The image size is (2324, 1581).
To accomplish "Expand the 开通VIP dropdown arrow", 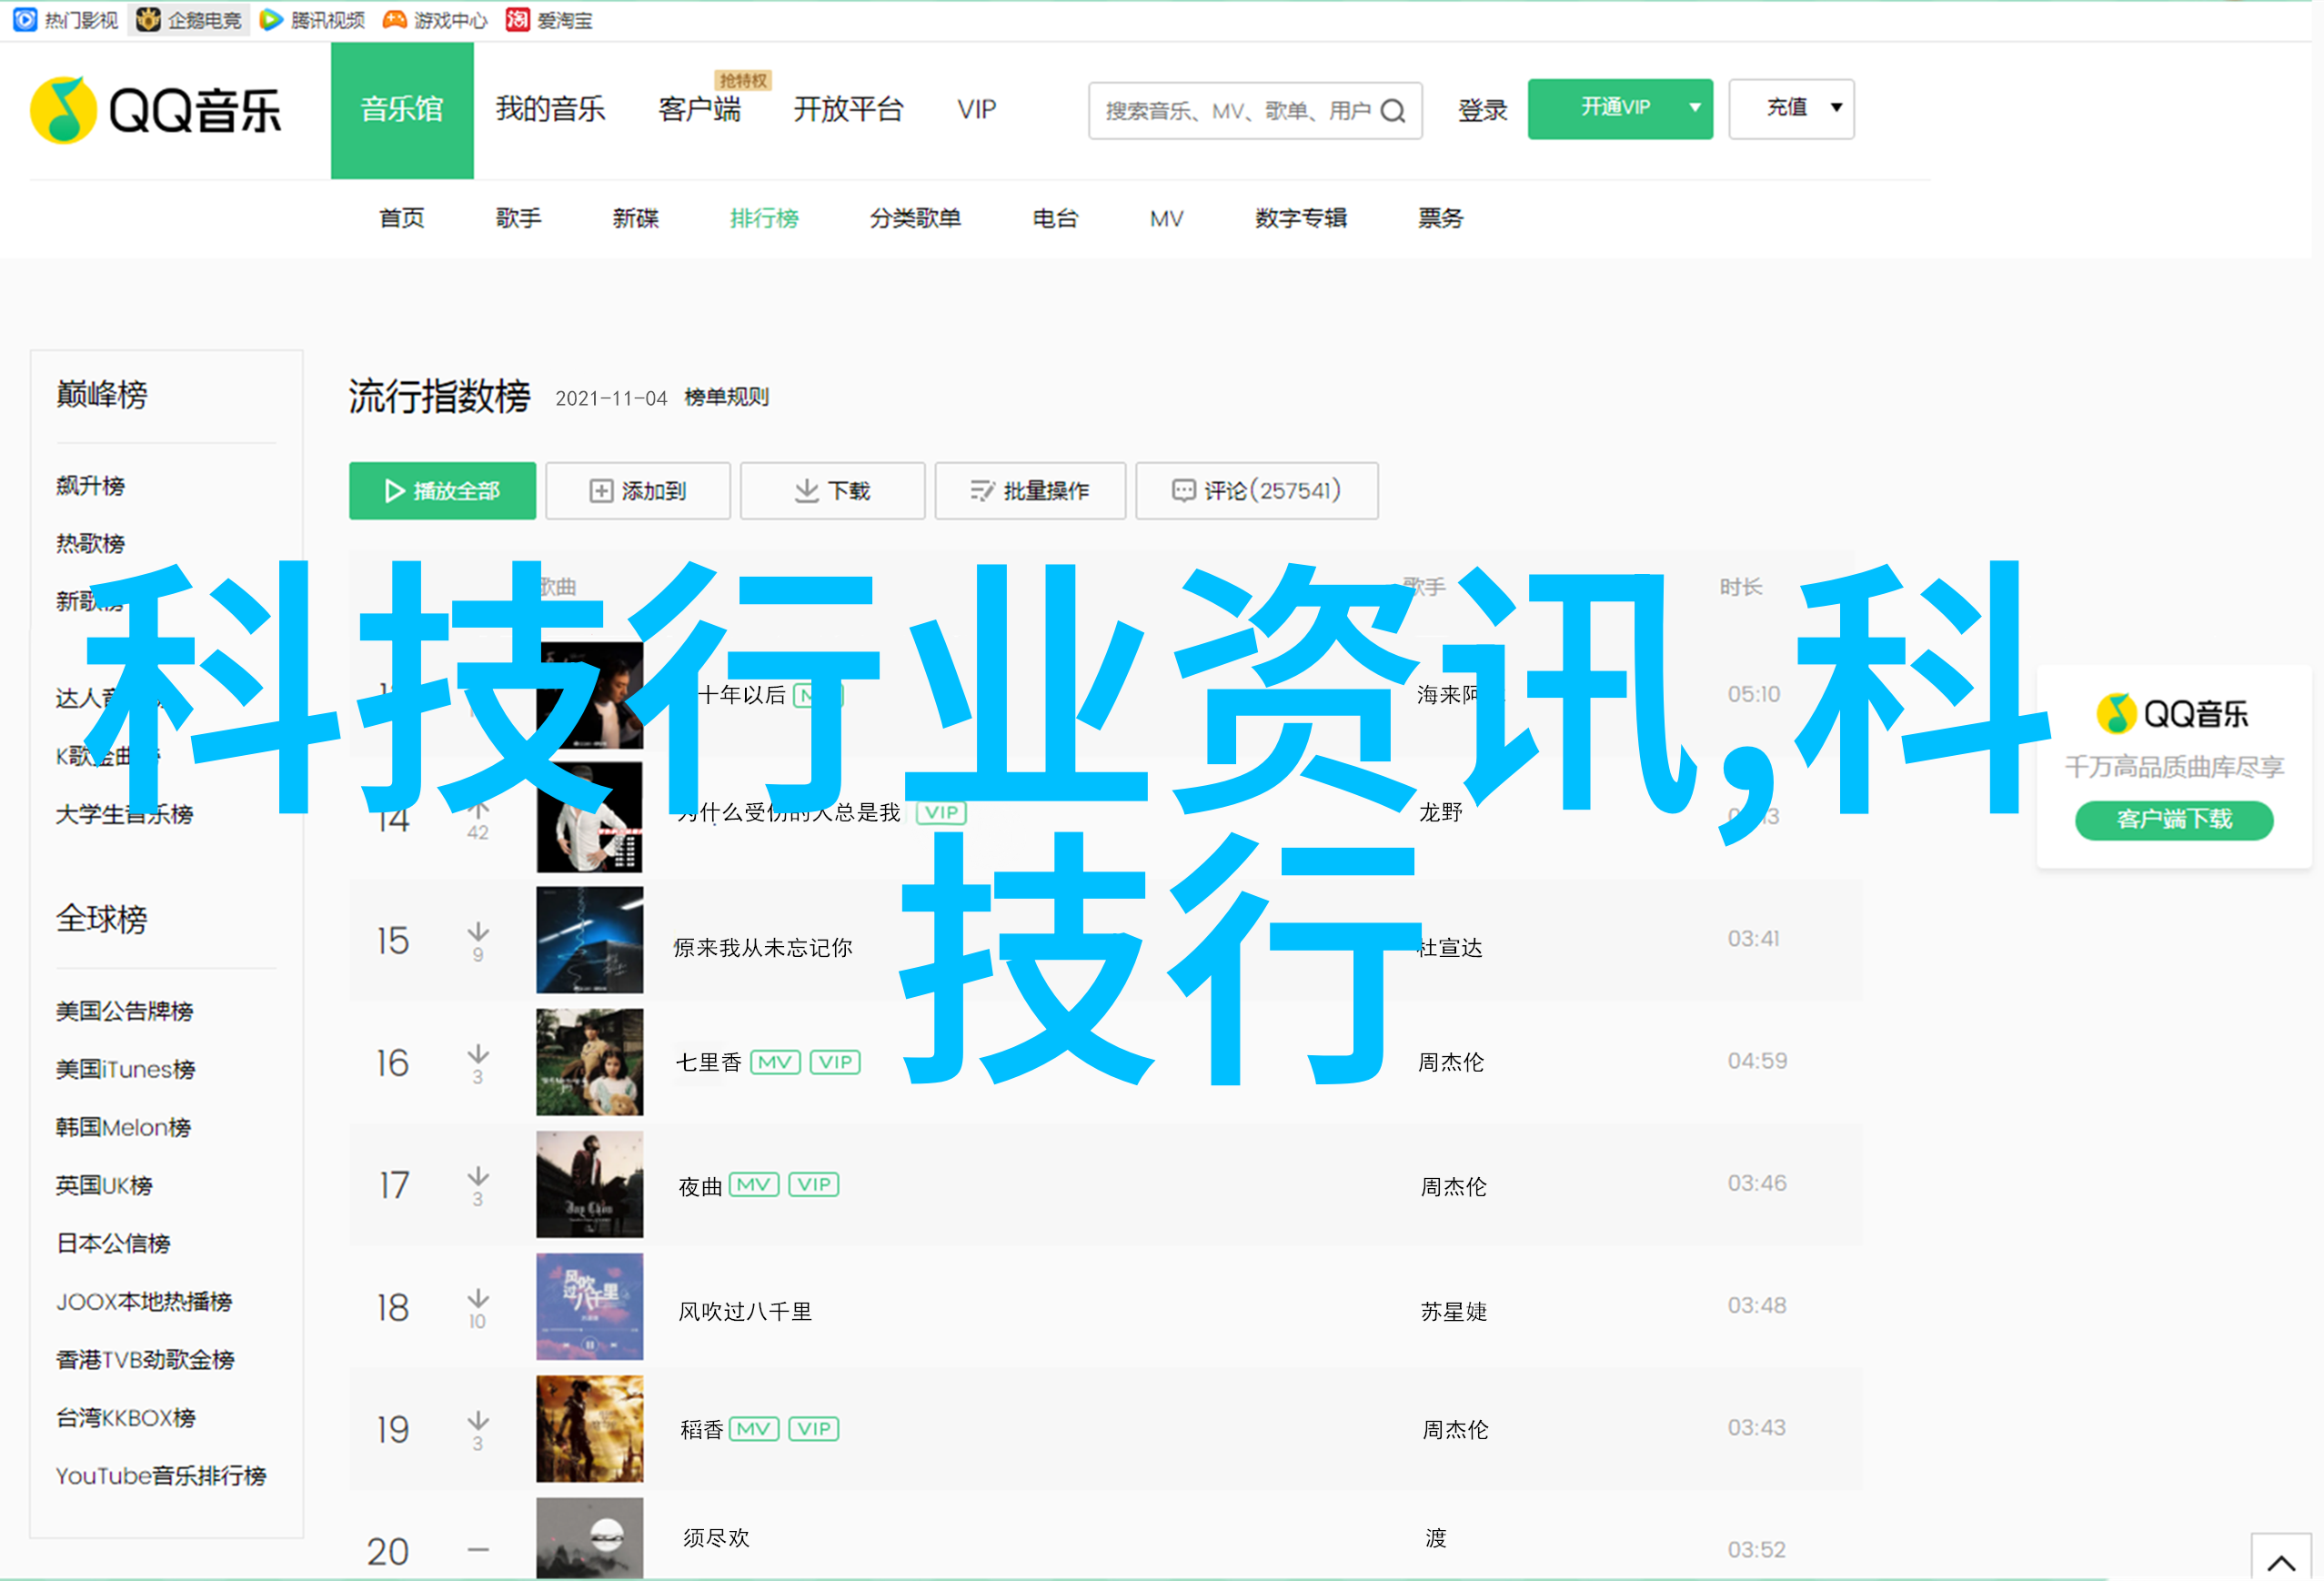I will click(1694, 108).
